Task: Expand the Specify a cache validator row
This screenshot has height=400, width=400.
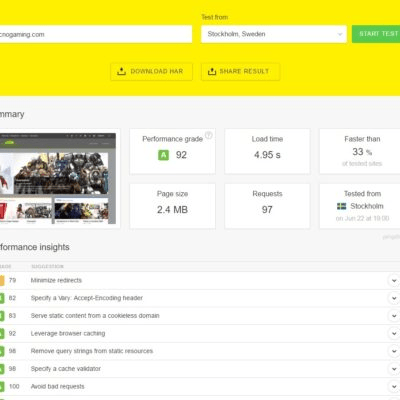Action: [x=394, y=369]
